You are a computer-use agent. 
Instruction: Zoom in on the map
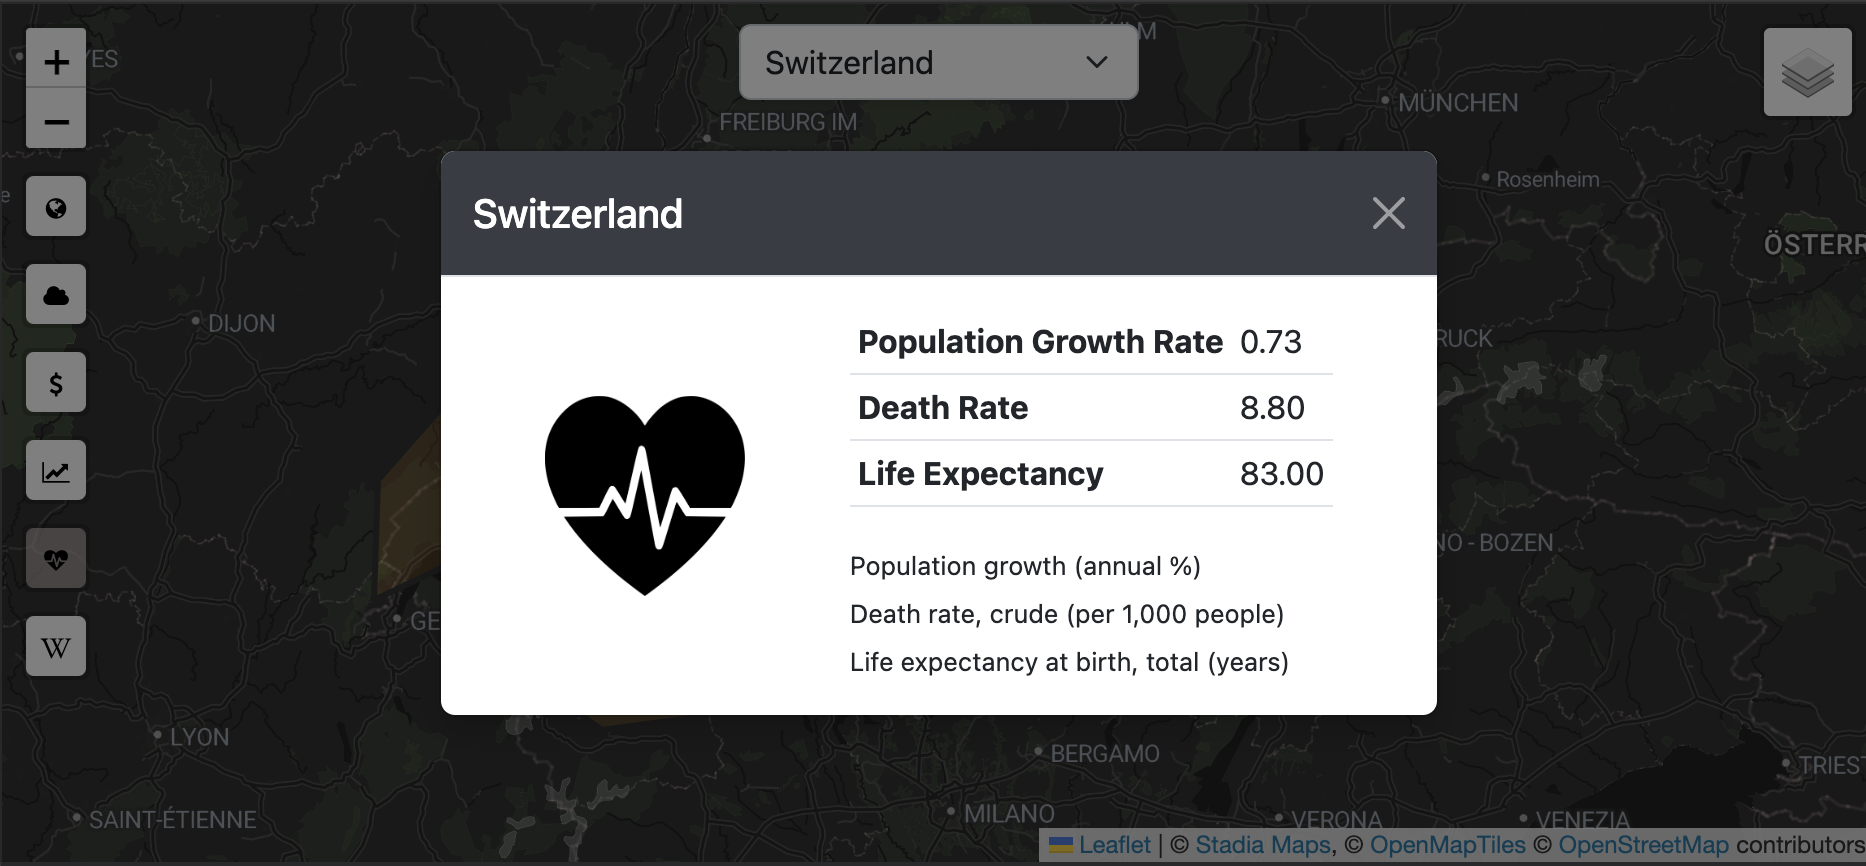(x=56, y=61)
